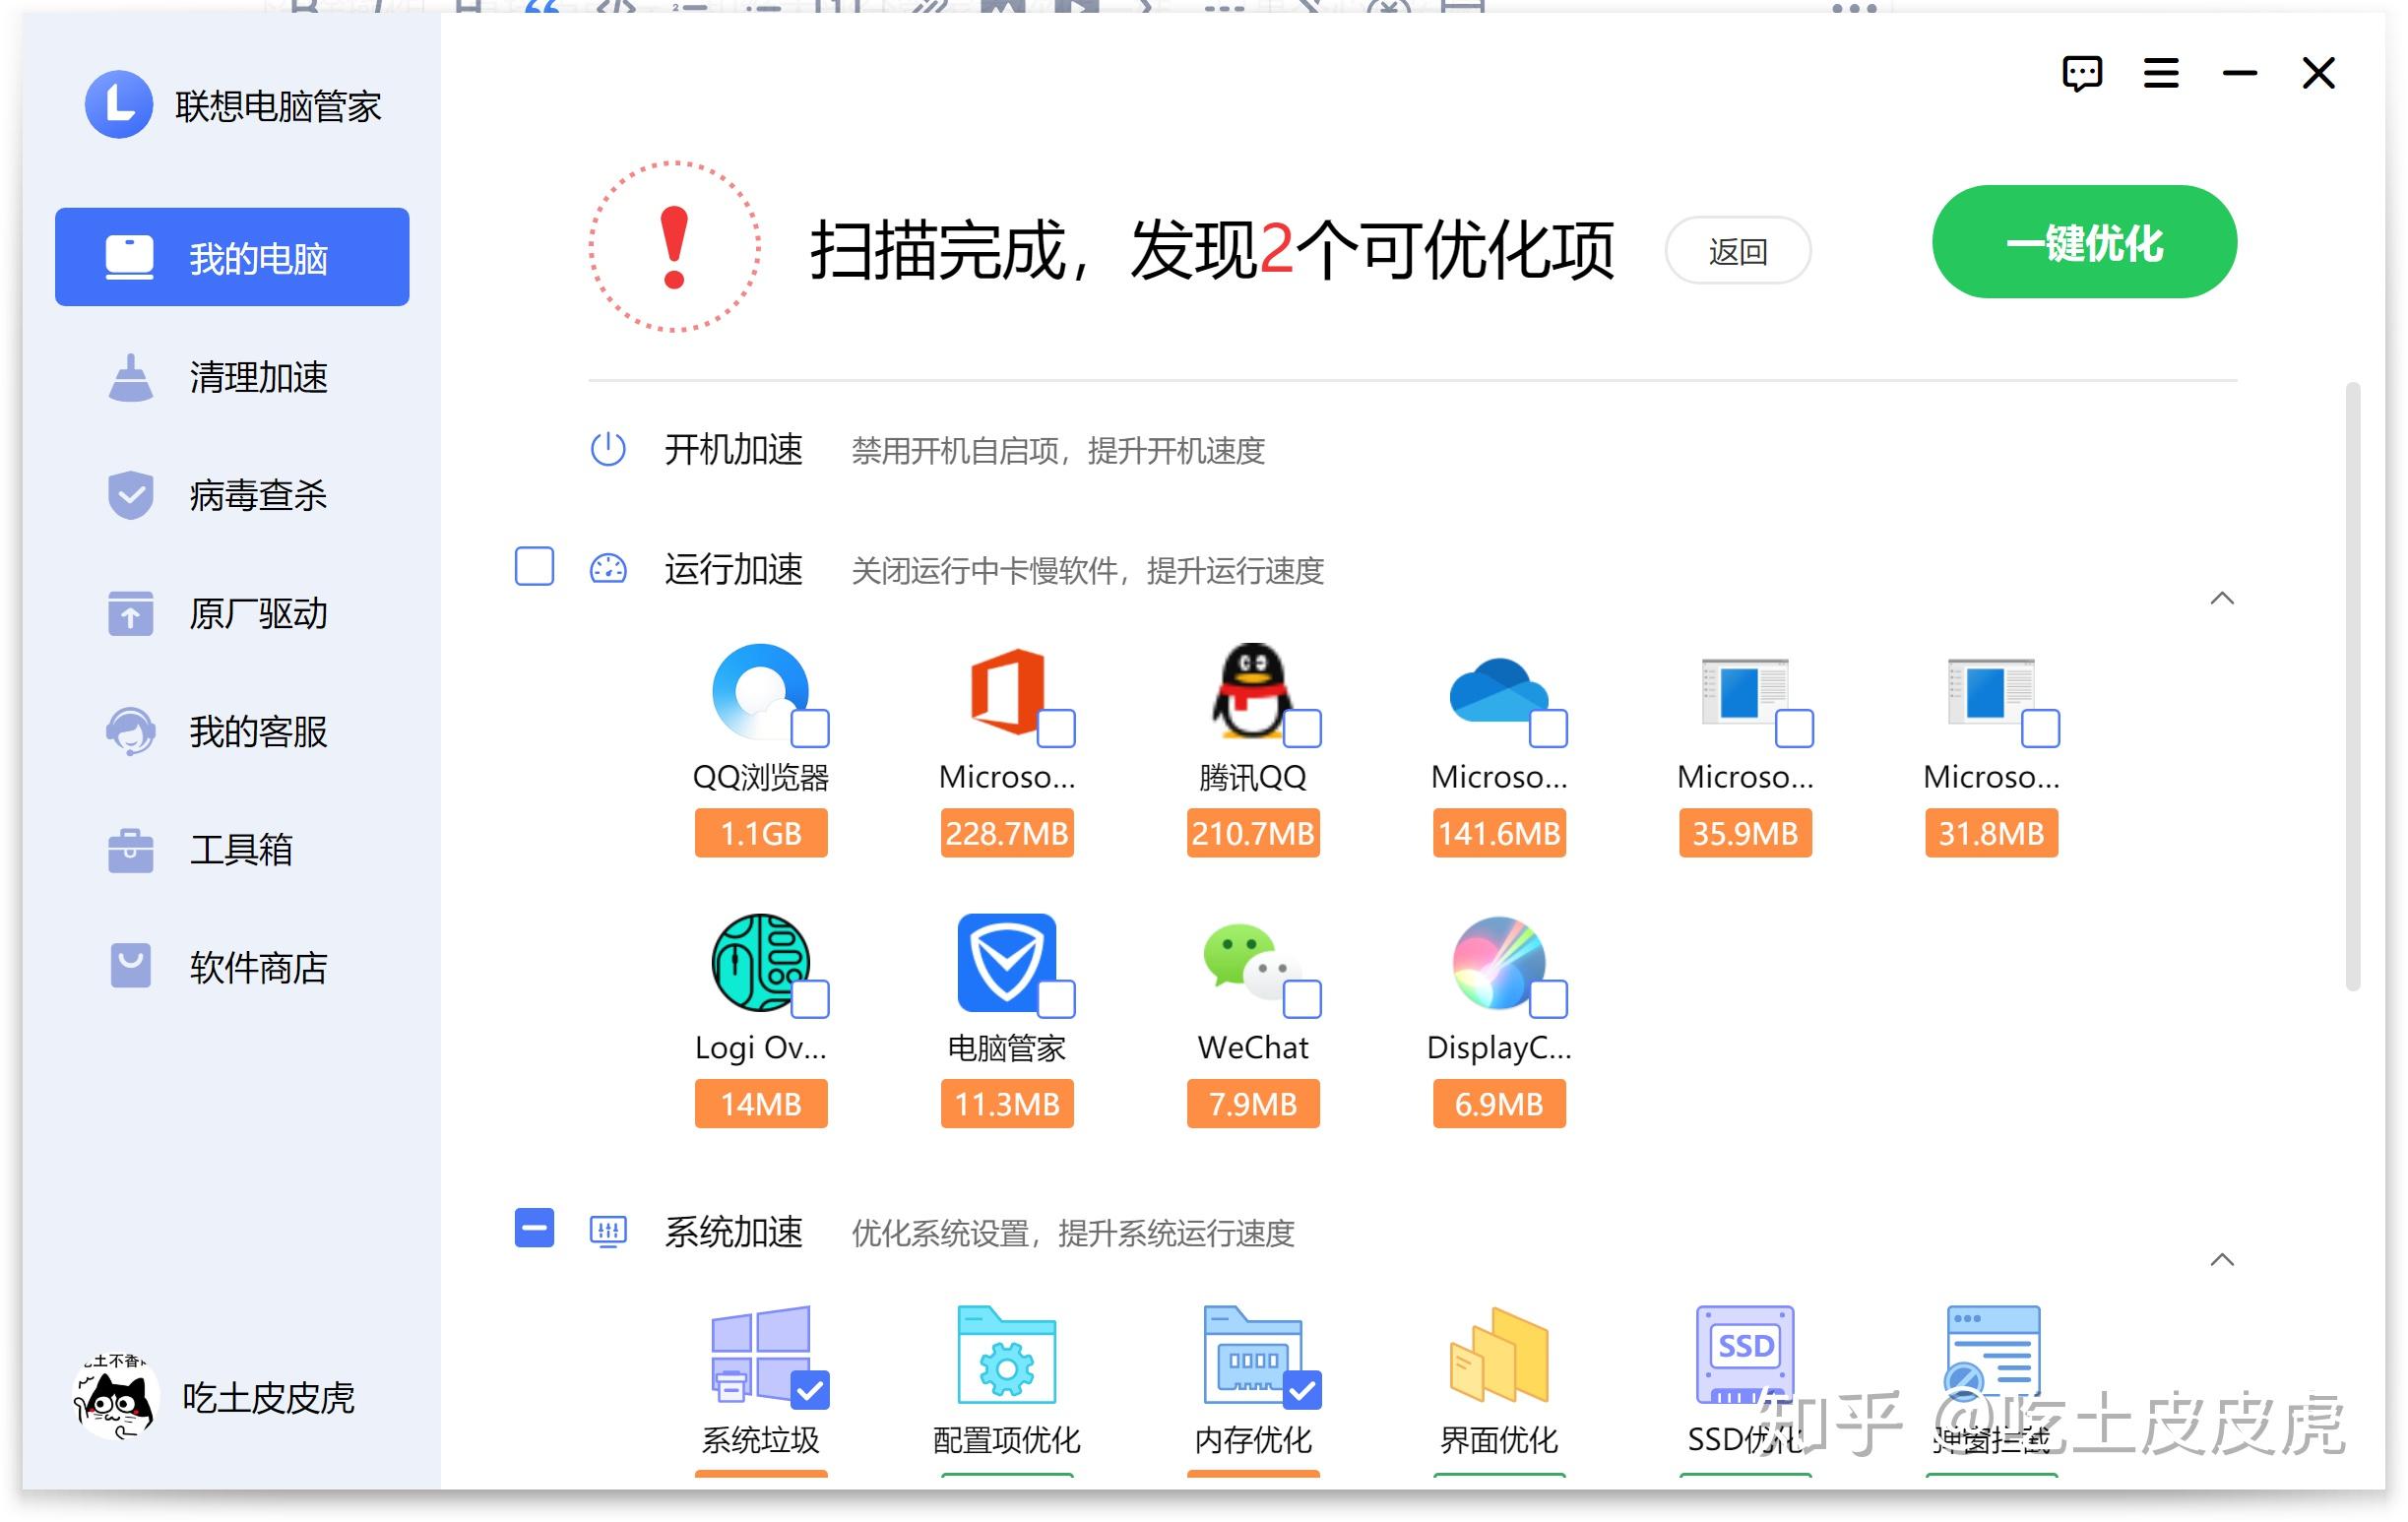Click the 返回 back button
The image size is (2408, 1522).
[x=1738, y=250]
